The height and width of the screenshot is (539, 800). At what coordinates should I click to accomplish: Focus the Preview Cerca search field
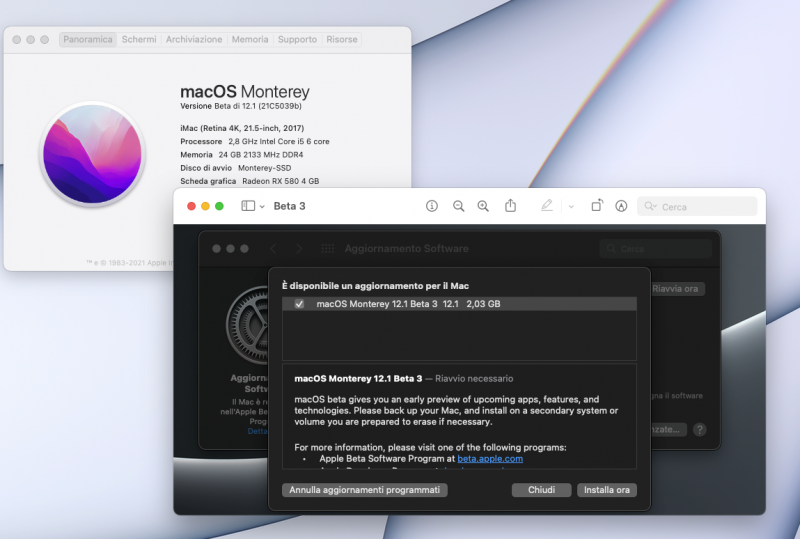pyautogui.click(x=697, y=206)
